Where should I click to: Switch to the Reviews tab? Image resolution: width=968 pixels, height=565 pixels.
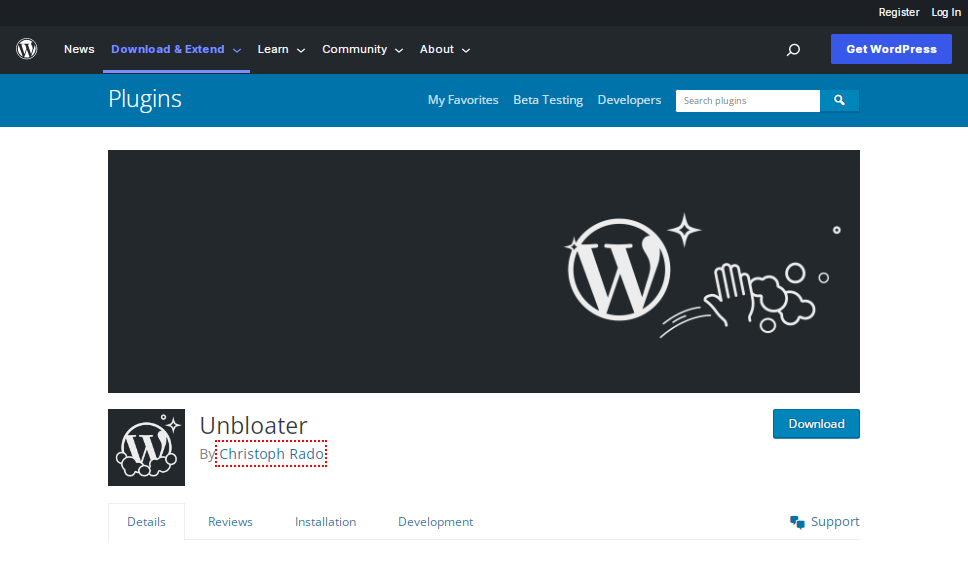click(230, 522)
